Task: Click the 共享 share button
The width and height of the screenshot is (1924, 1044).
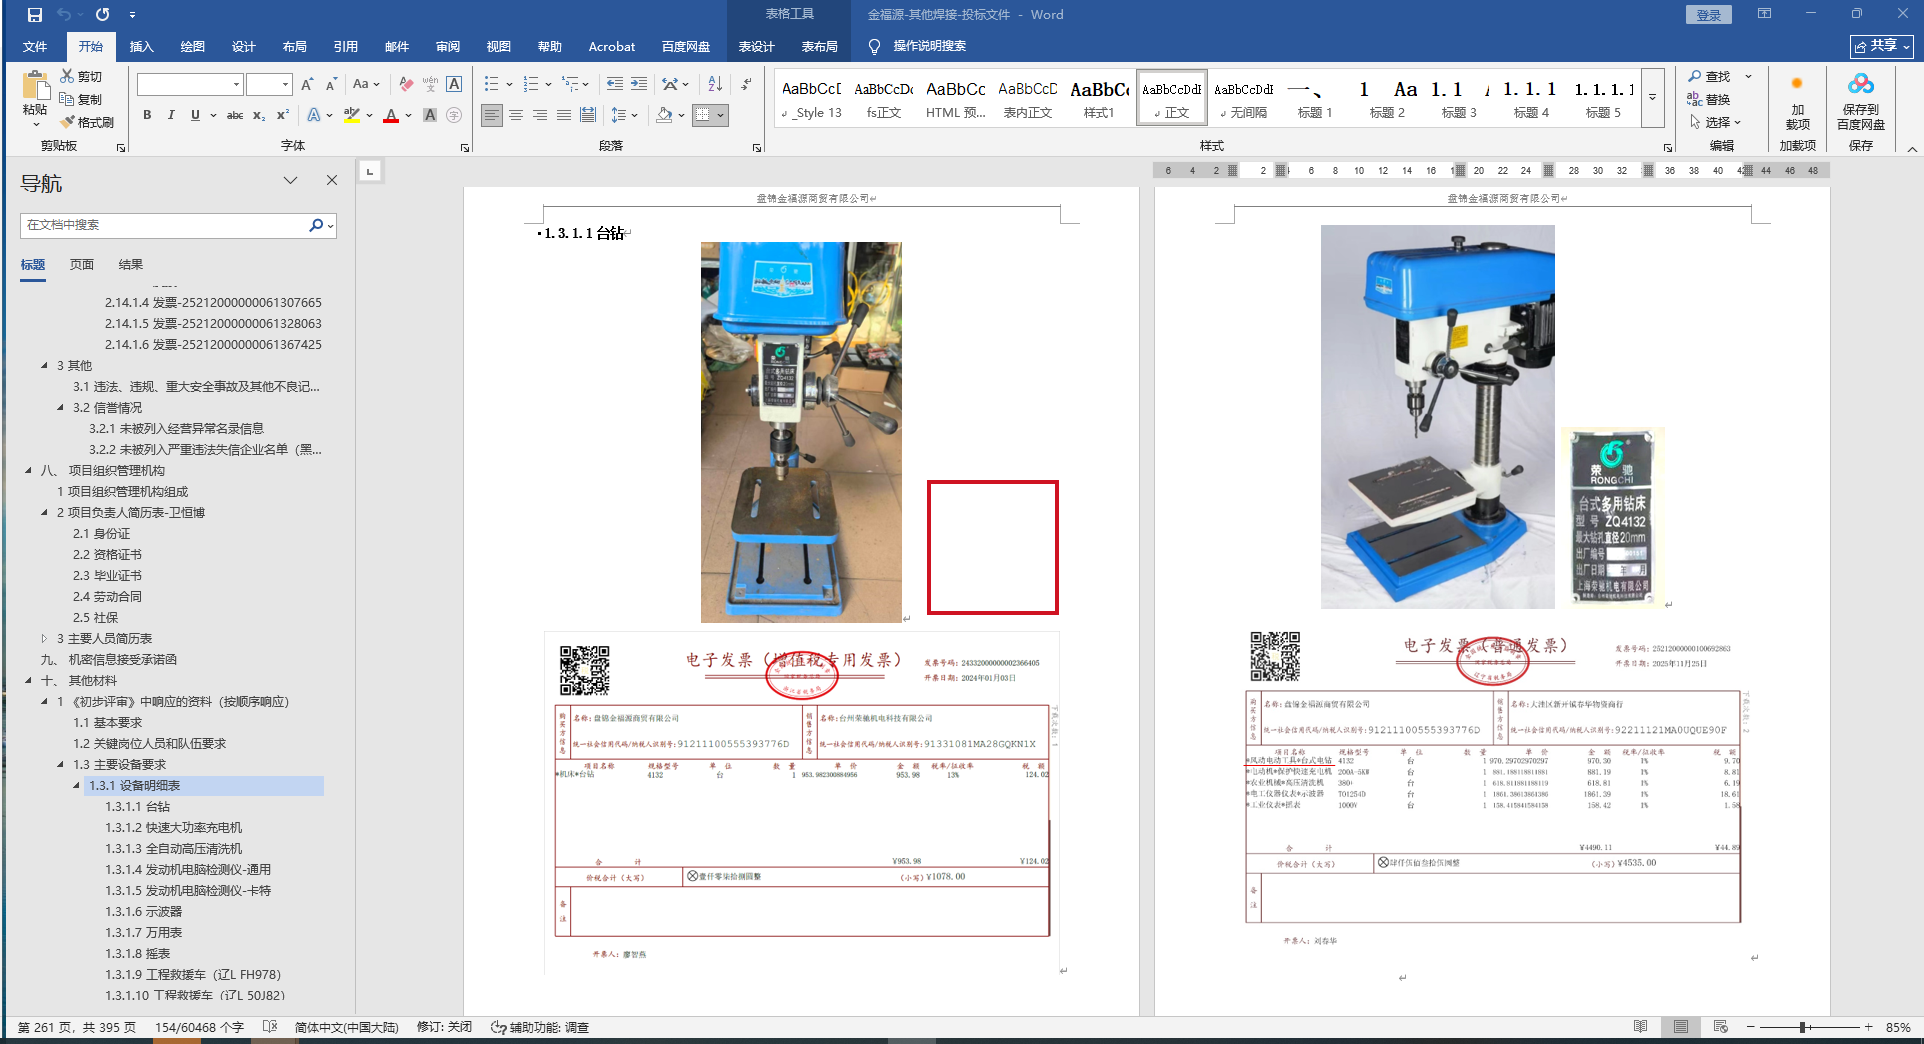Action: click(1881, 46)
